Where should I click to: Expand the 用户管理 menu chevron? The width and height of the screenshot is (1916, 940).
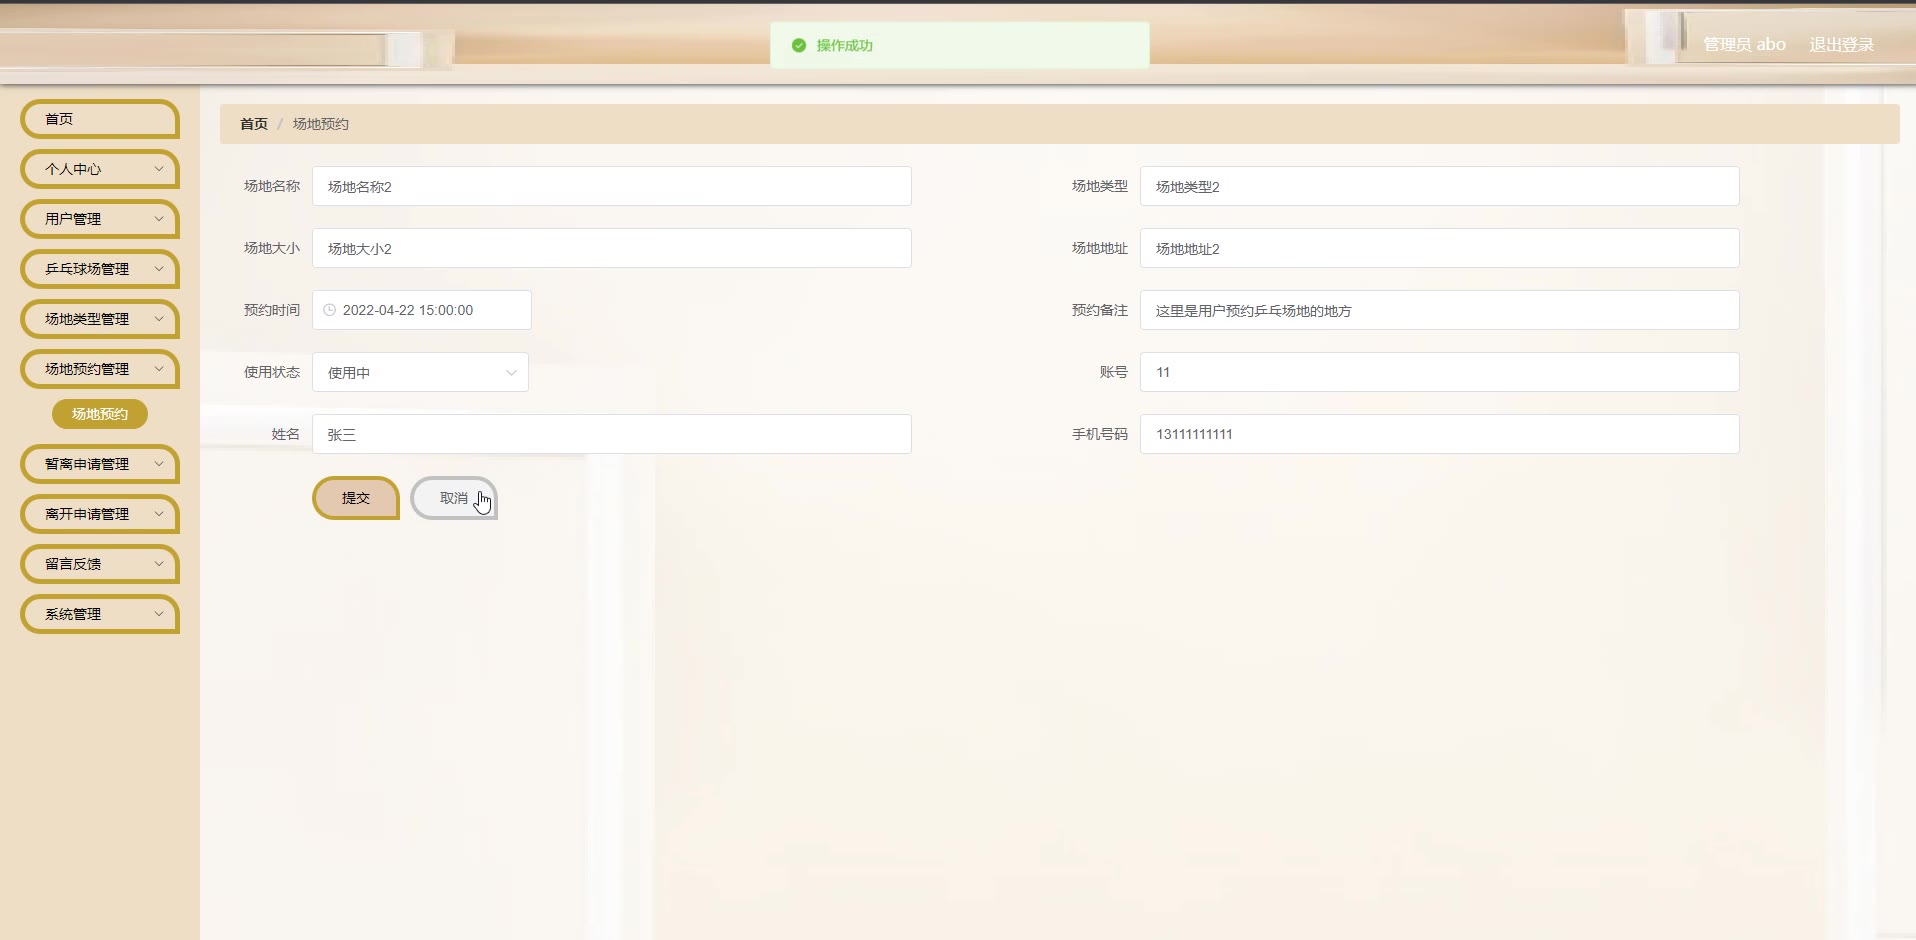coord(159,219)
